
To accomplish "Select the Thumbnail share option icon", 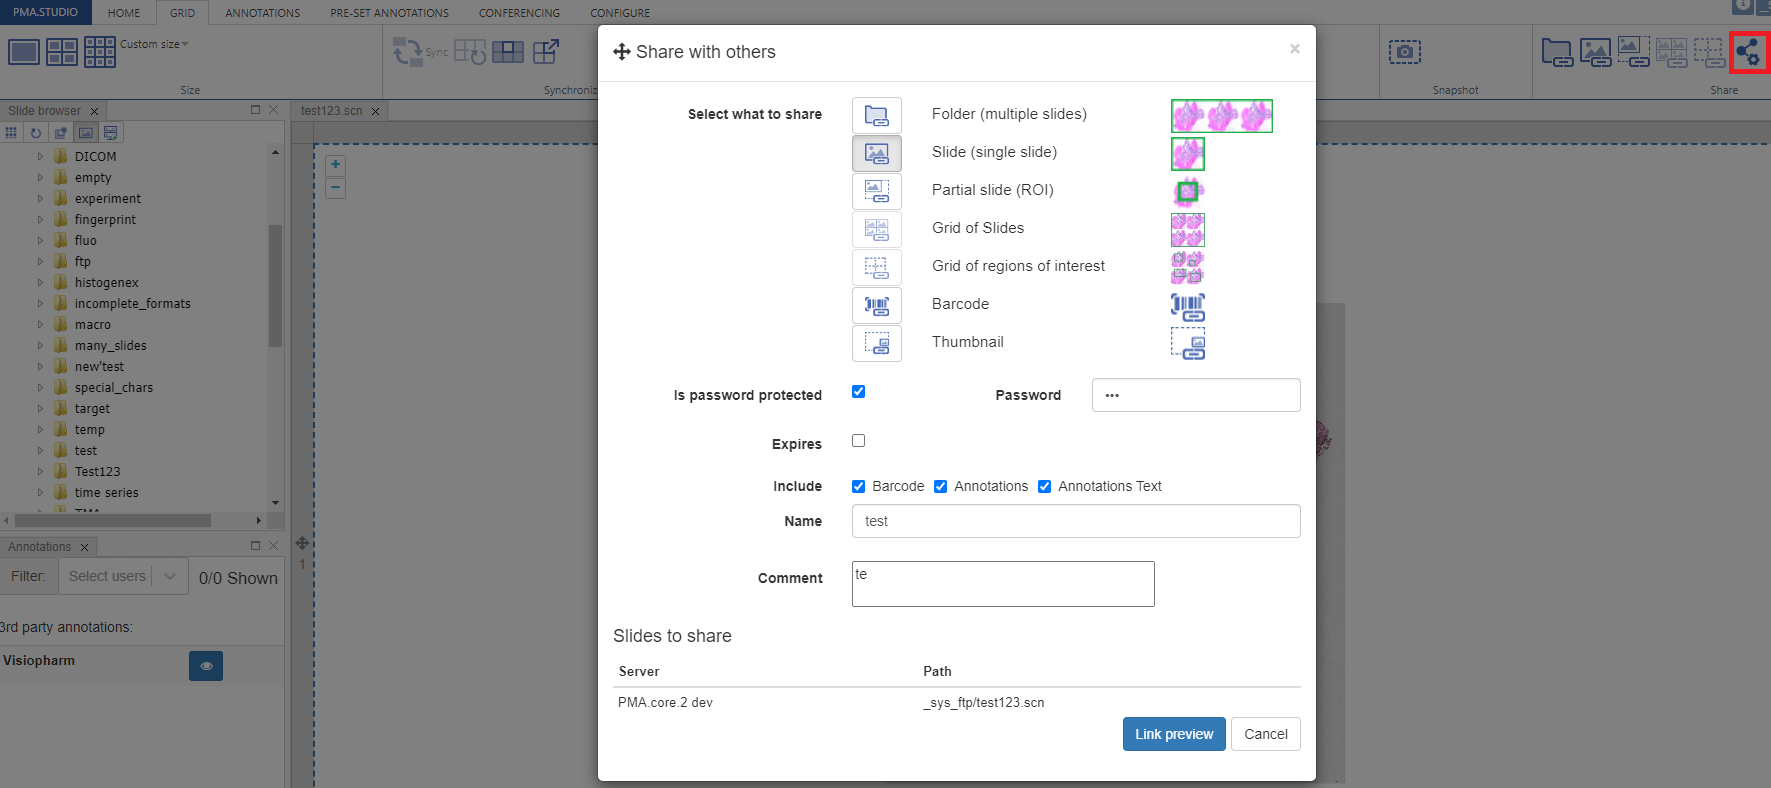I will [876, 343].
